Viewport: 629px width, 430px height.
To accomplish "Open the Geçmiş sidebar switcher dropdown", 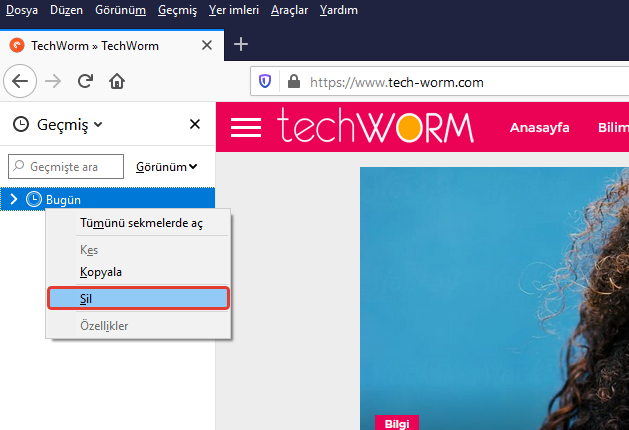I will point(59,124).
